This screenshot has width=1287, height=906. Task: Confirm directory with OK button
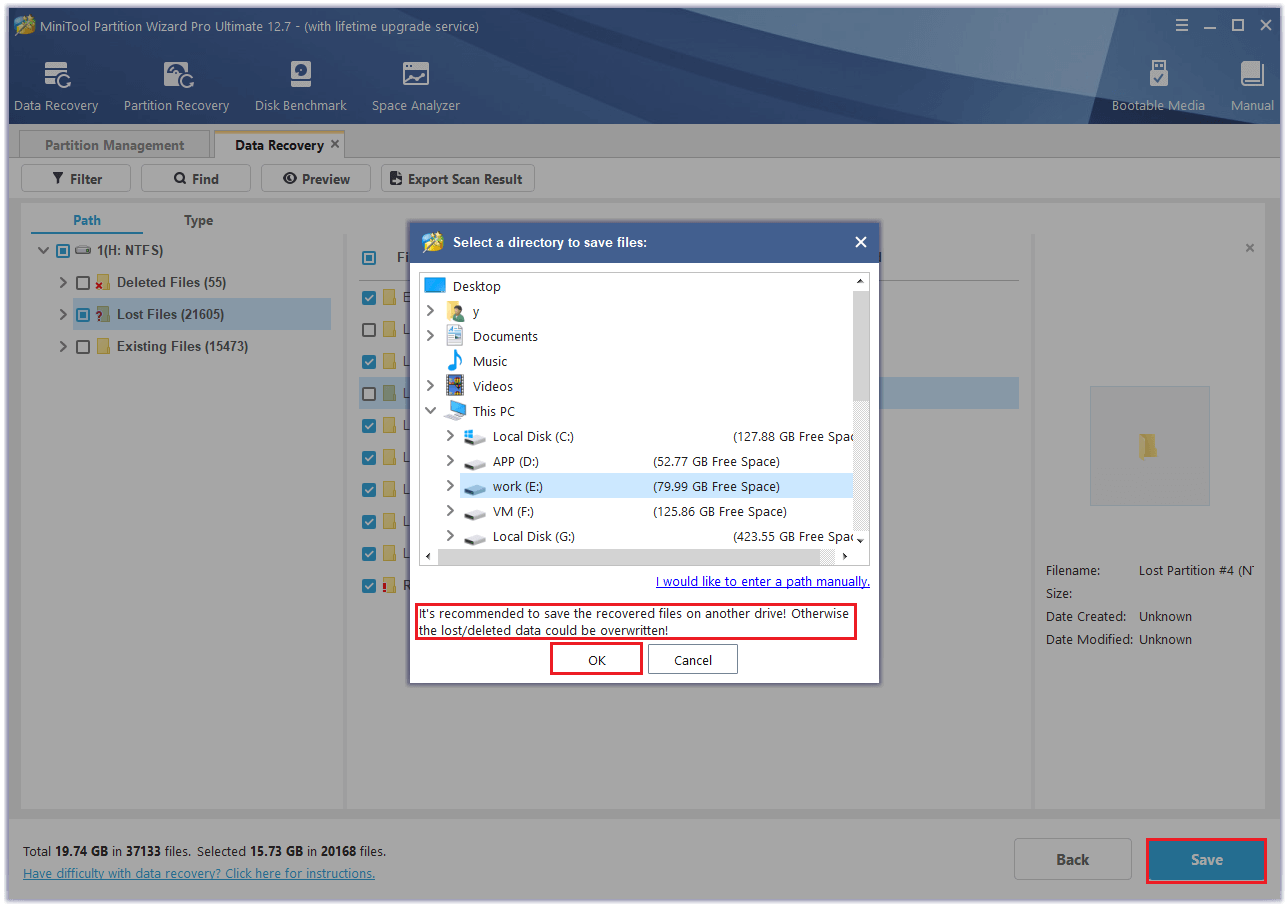[596, 660]
